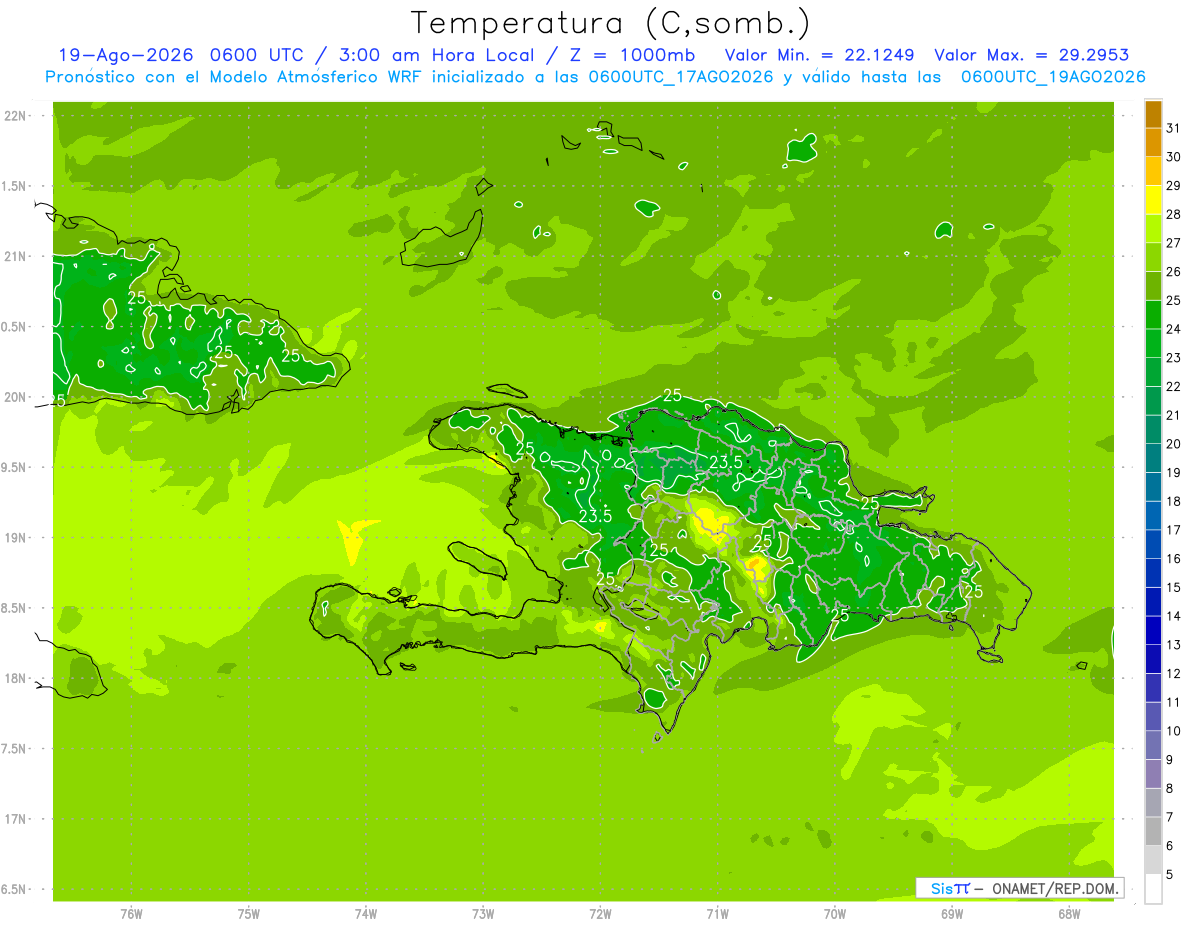1200x927 pixels.
Task: Click 'Valor Max. = 29.2953' text
Action: coord(1031,55)
